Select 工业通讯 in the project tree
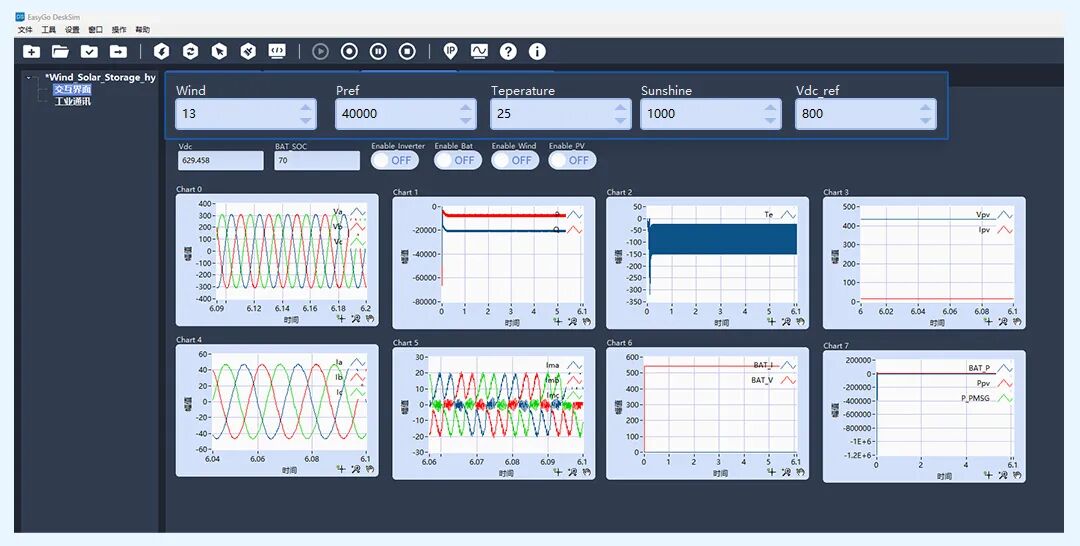1080x546 pixels. coord(72,101)
